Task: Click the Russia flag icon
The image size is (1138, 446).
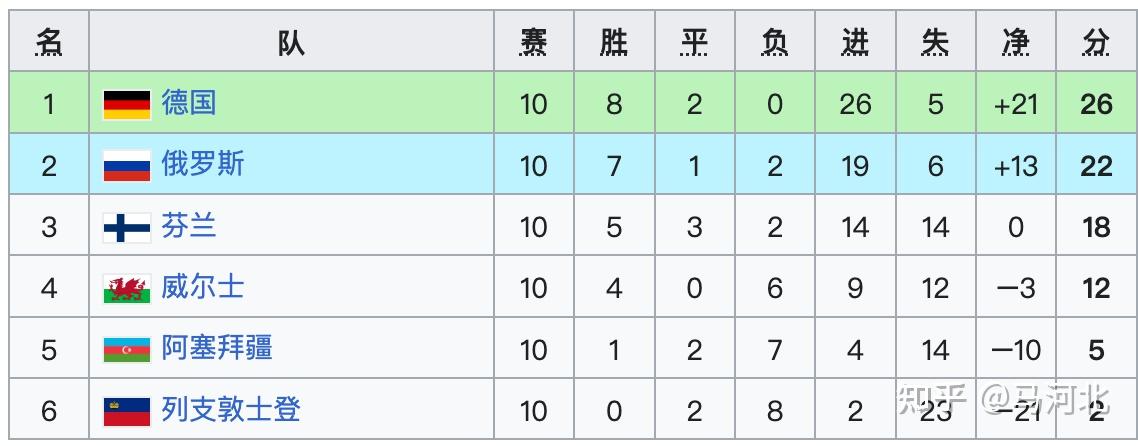Action: coord(127,166)
